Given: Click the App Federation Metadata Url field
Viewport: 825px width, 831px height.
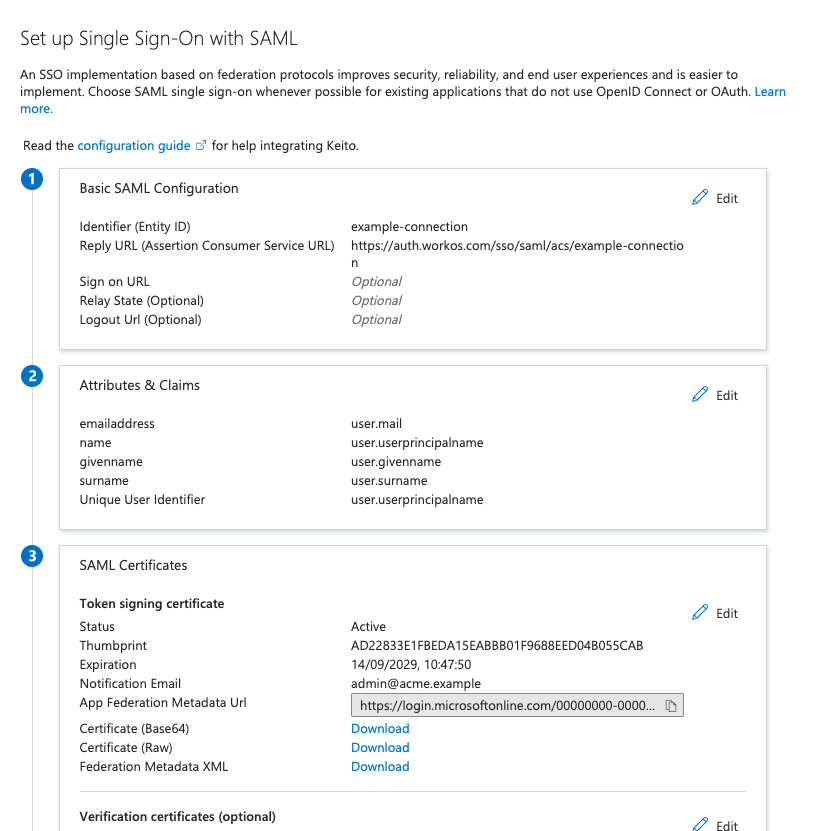Looking at the screenshot, I should pyautogui.click(x=517, y=705).
